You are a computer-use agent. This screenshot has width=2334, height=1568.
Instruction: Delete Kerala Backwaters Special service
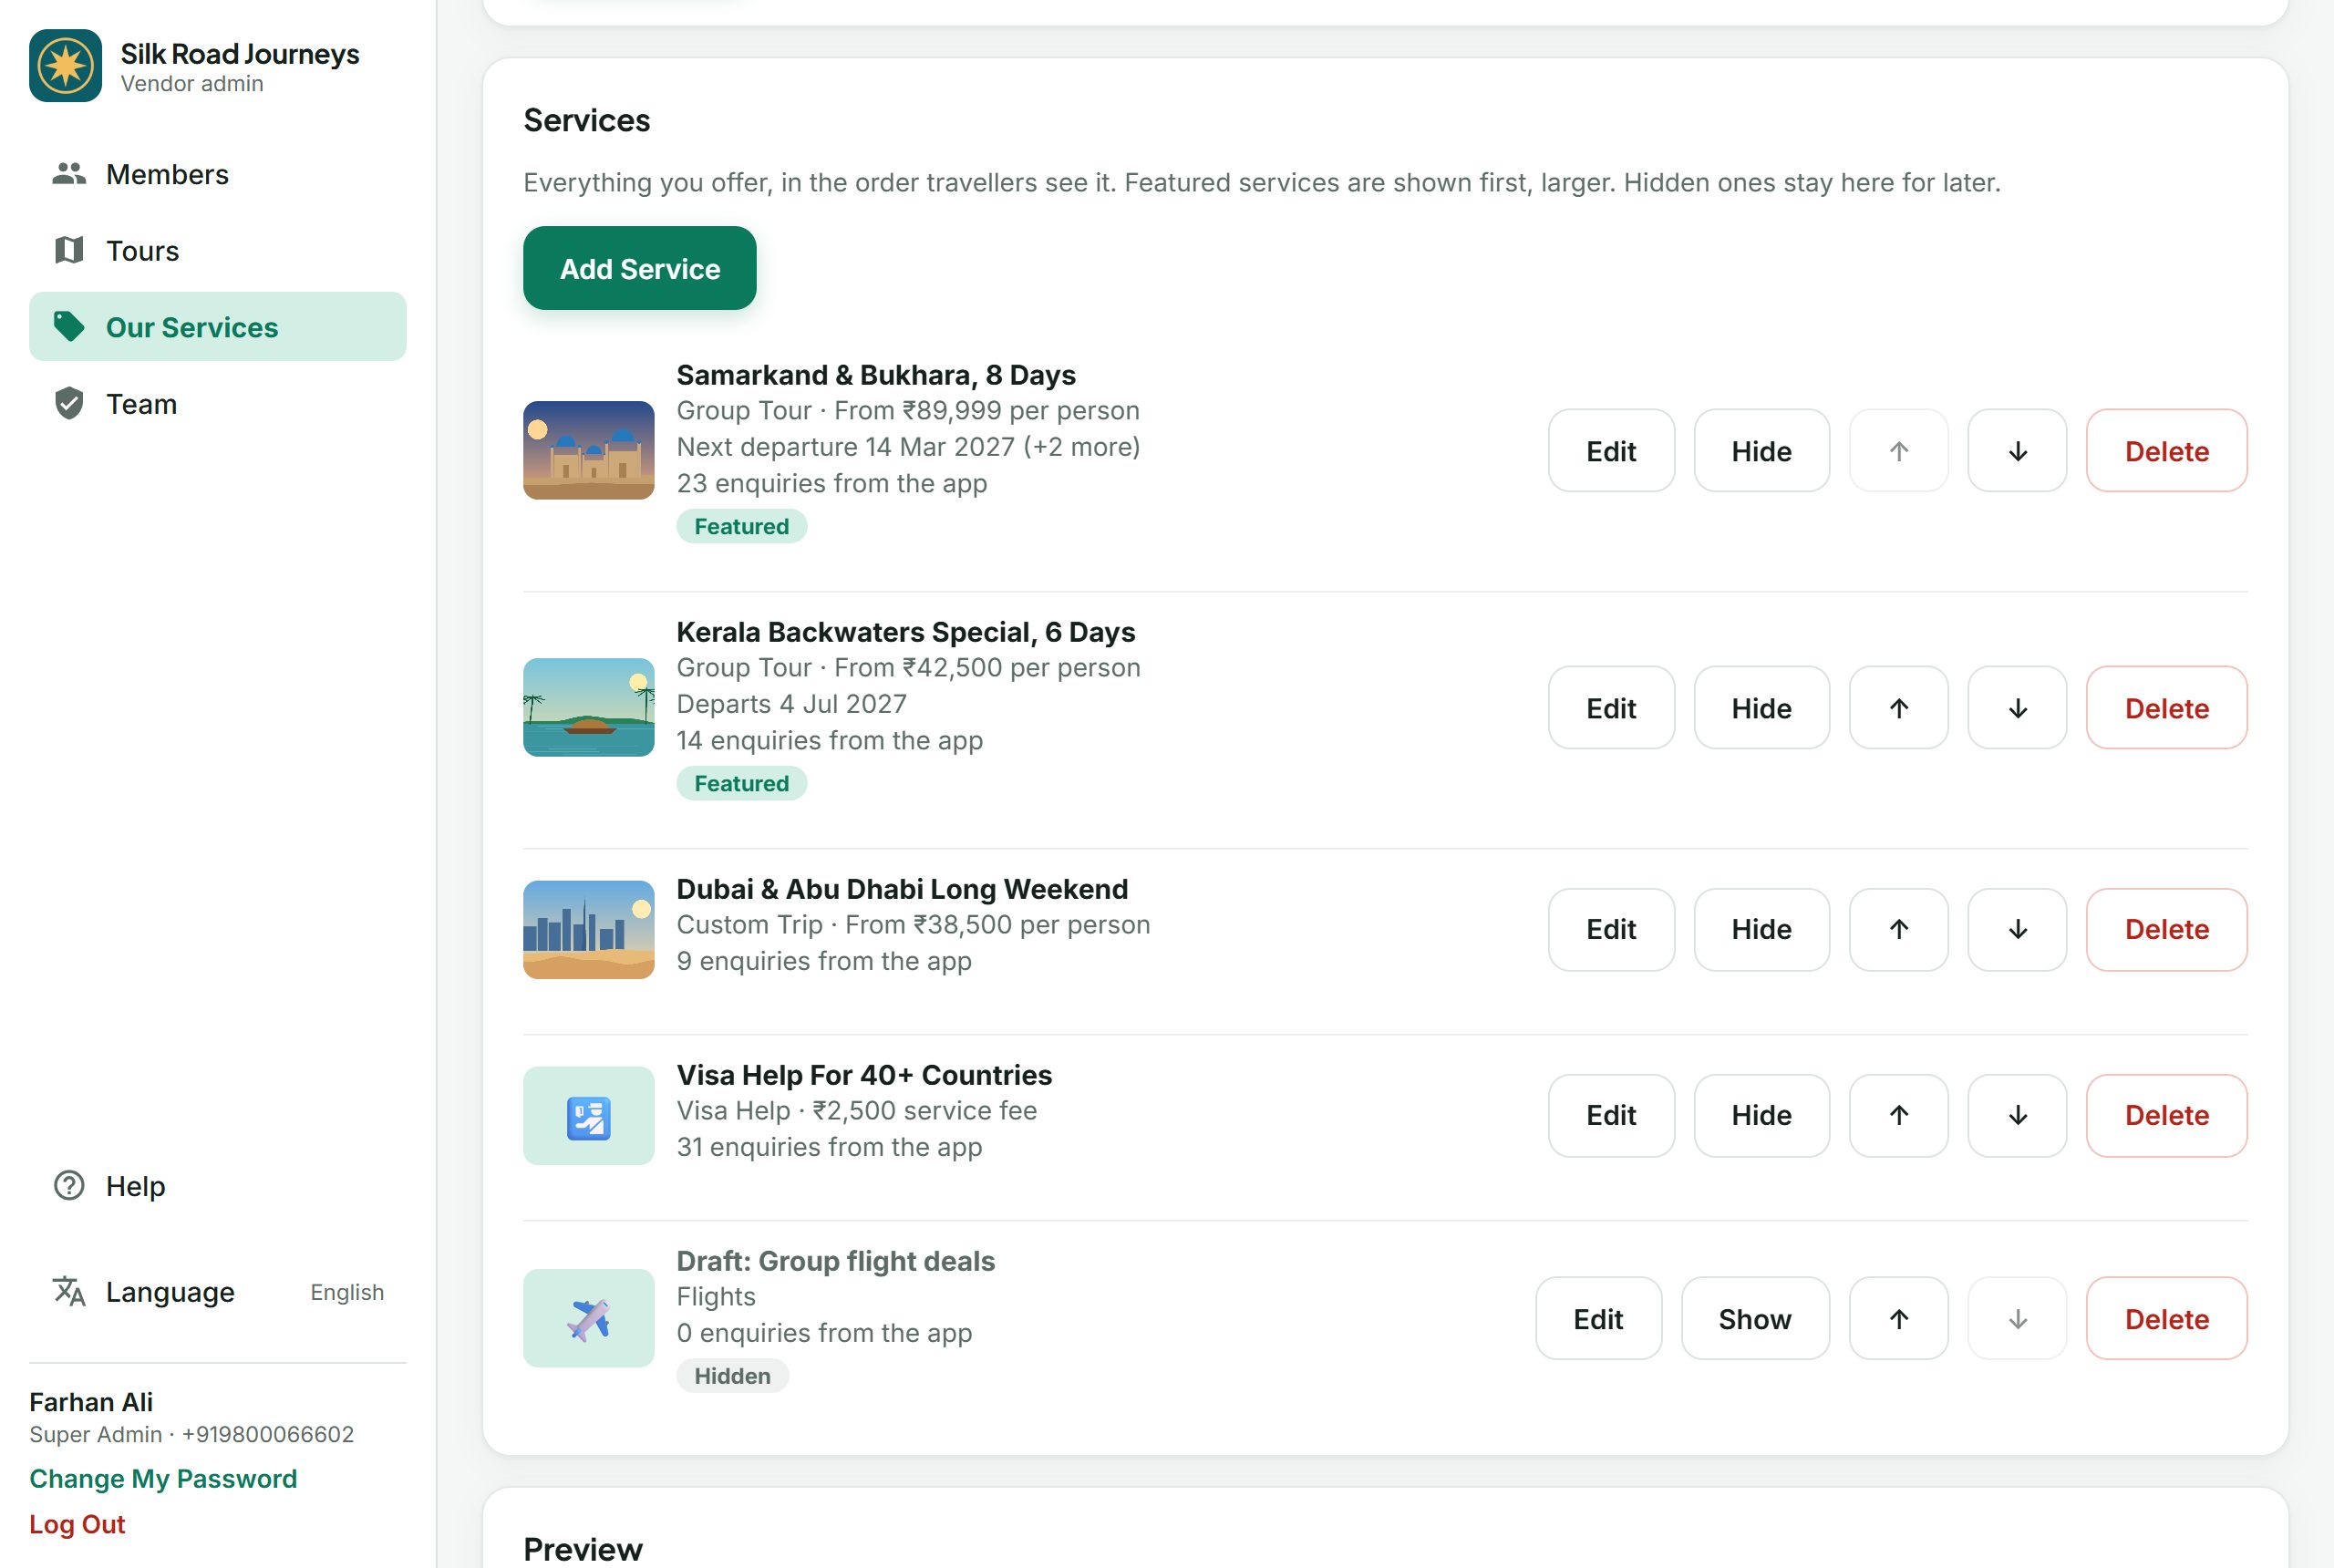(x=2166, y=708)
